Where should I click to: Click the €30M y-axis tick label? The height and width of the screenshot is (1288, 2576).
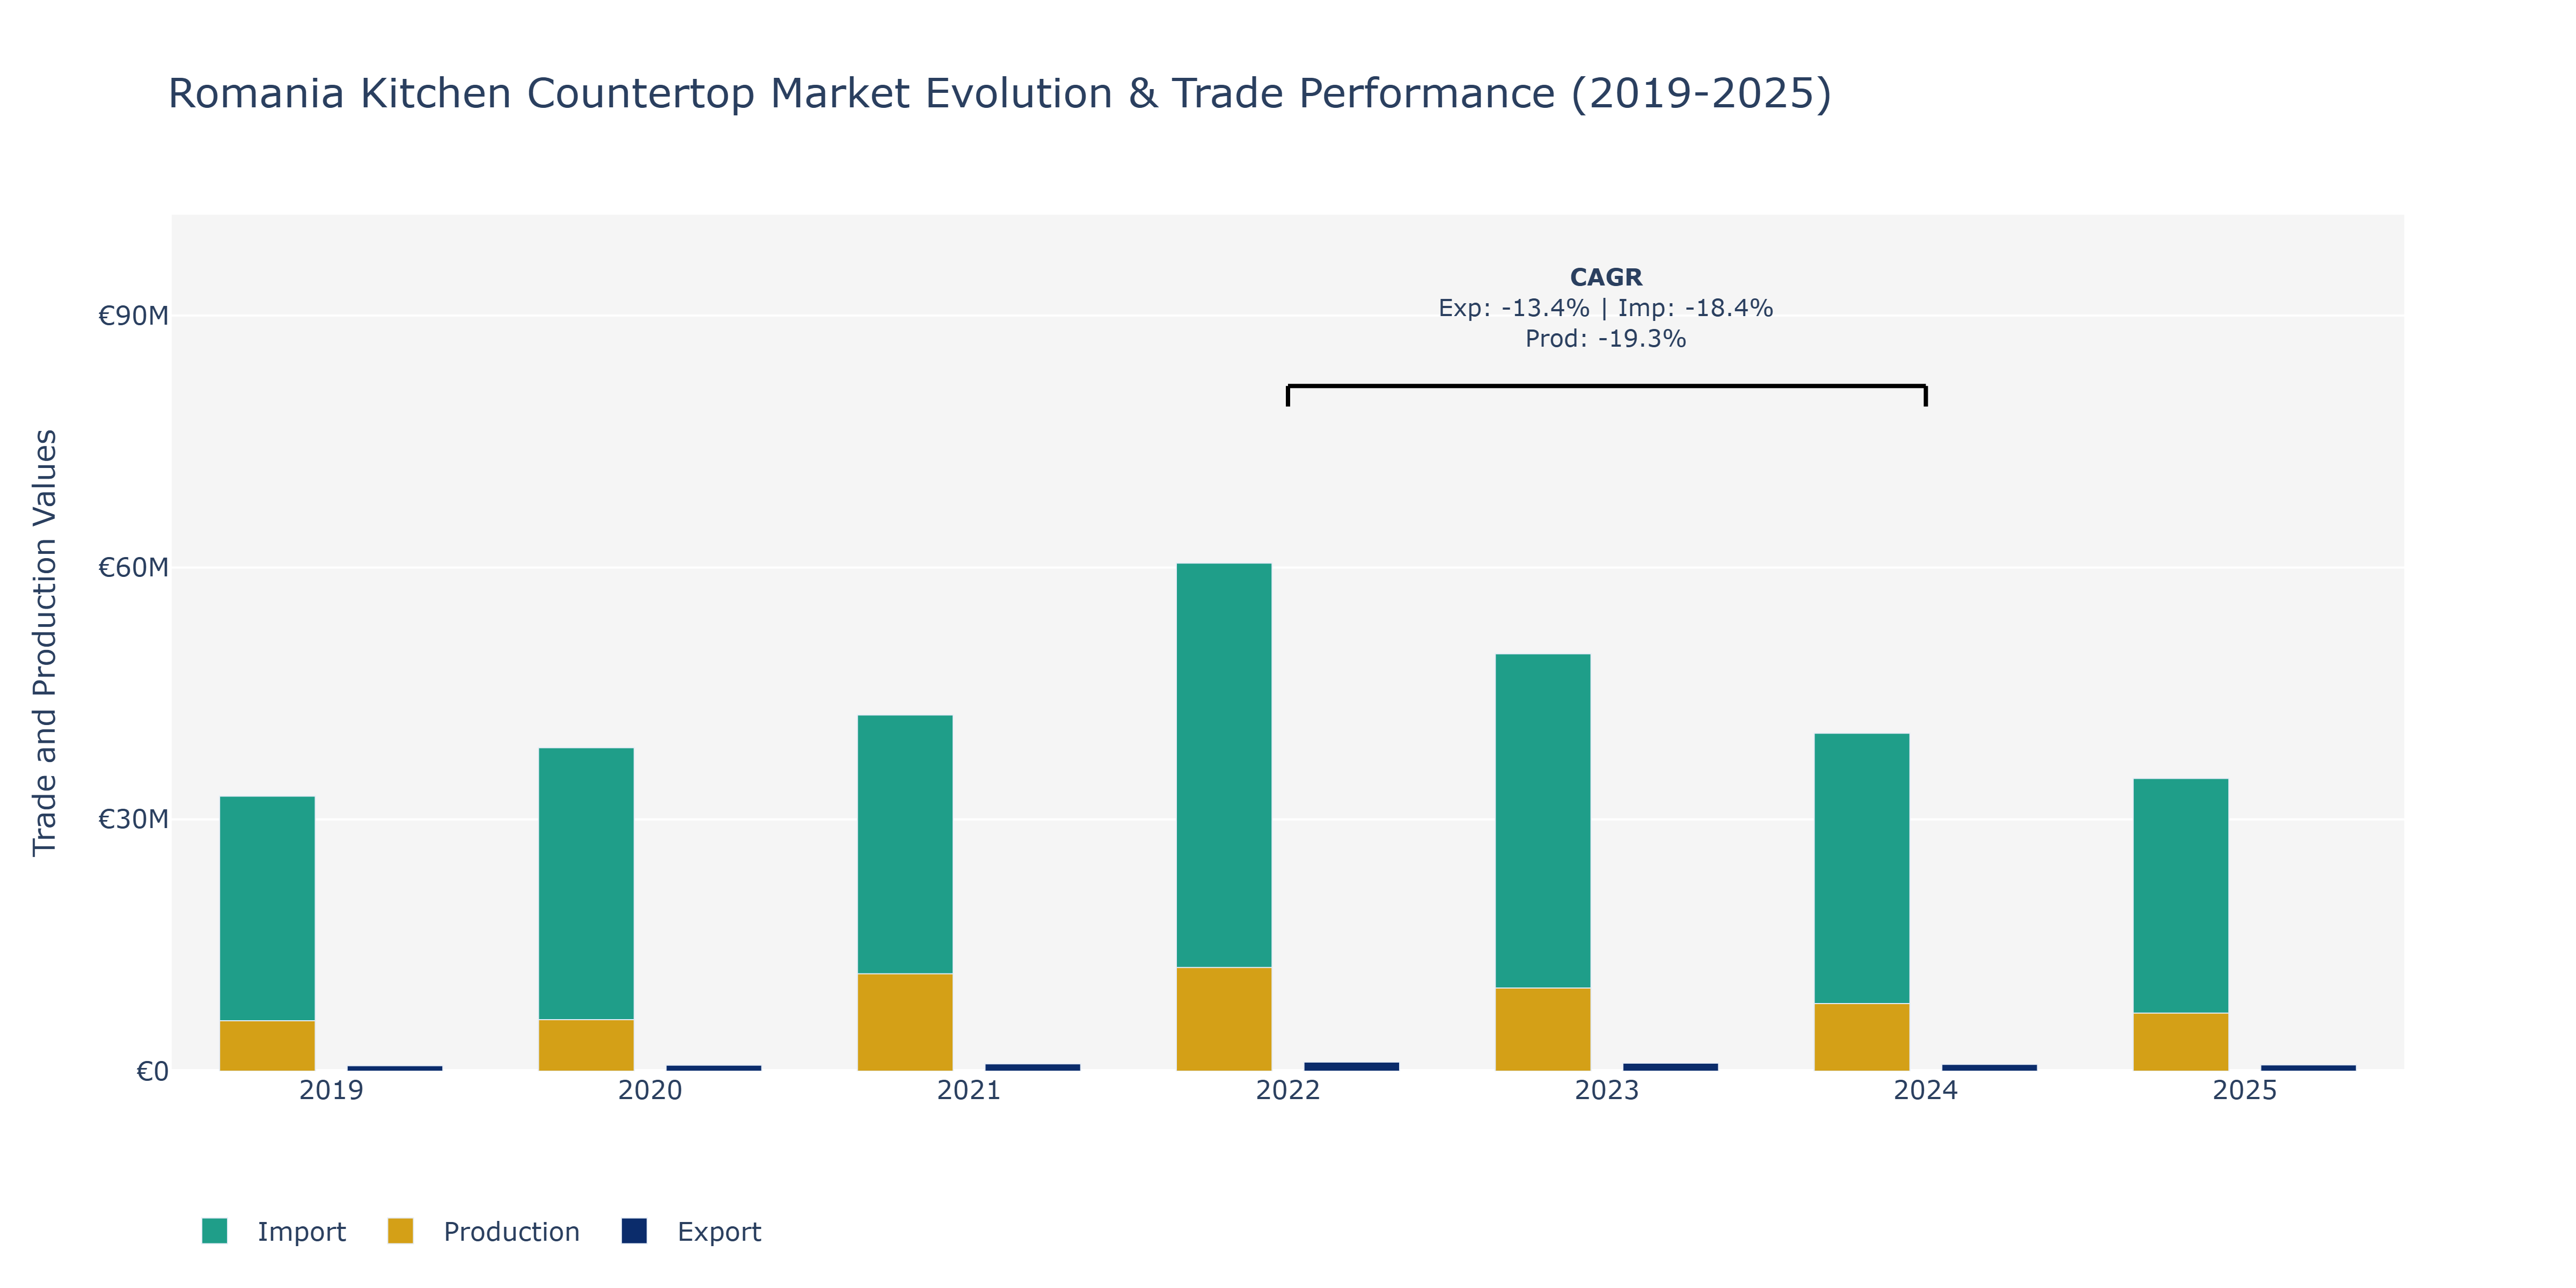coord(133,820)
